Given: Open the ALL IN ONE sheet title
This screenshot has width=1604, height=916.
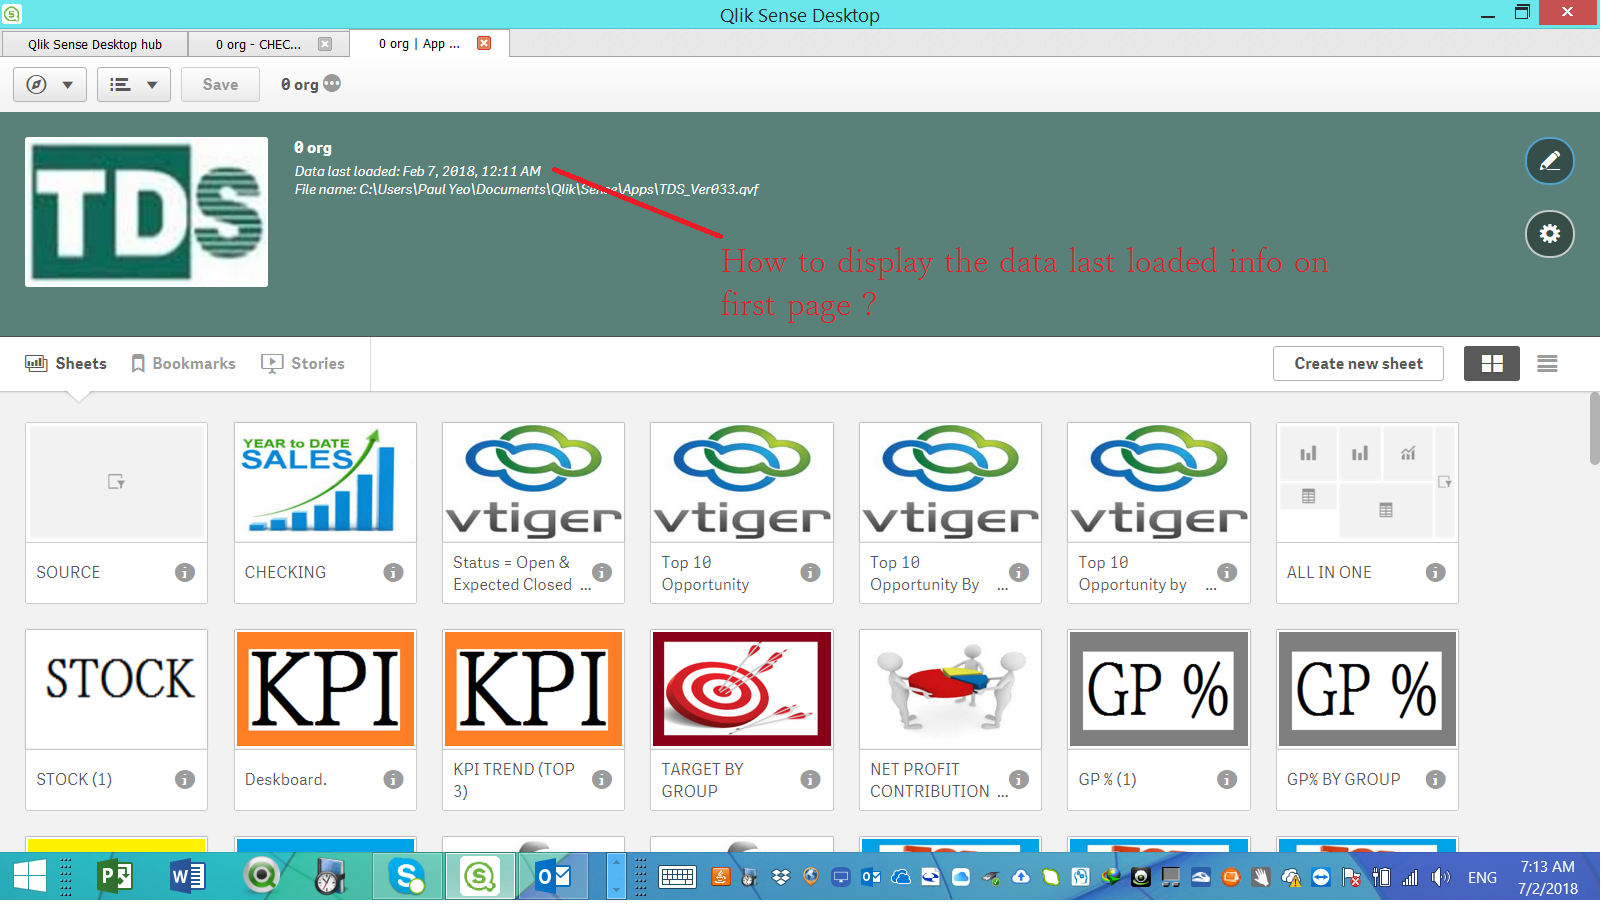Looking at the screenshot, I should pyautogui.click(x=1329, y=573).
